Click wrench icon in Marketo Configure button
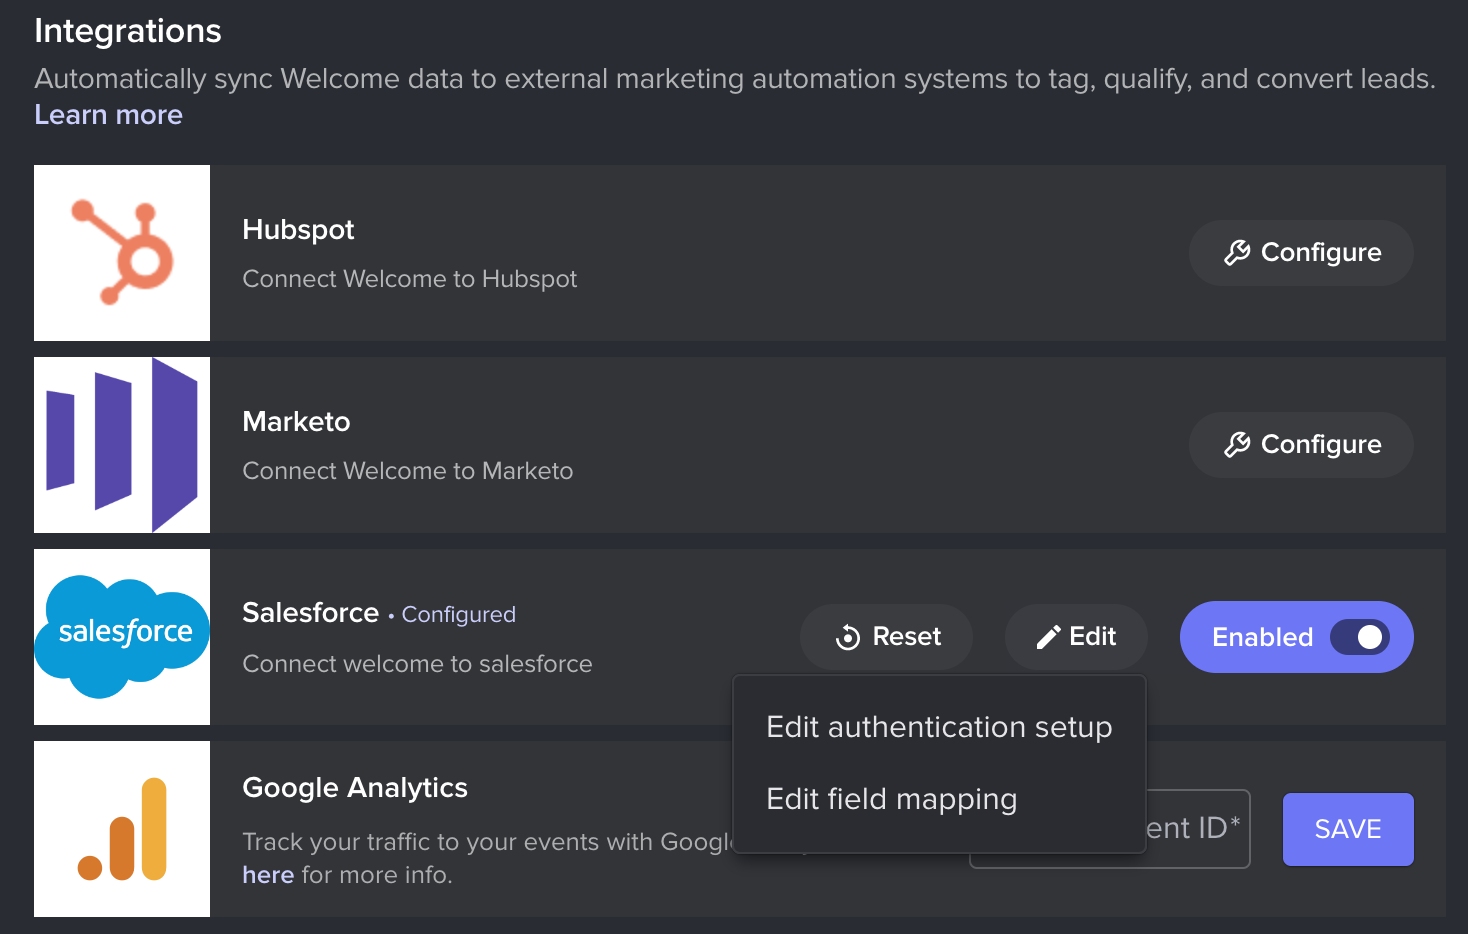Viewport: 1468px width, 934px height. click(1237, 445)
